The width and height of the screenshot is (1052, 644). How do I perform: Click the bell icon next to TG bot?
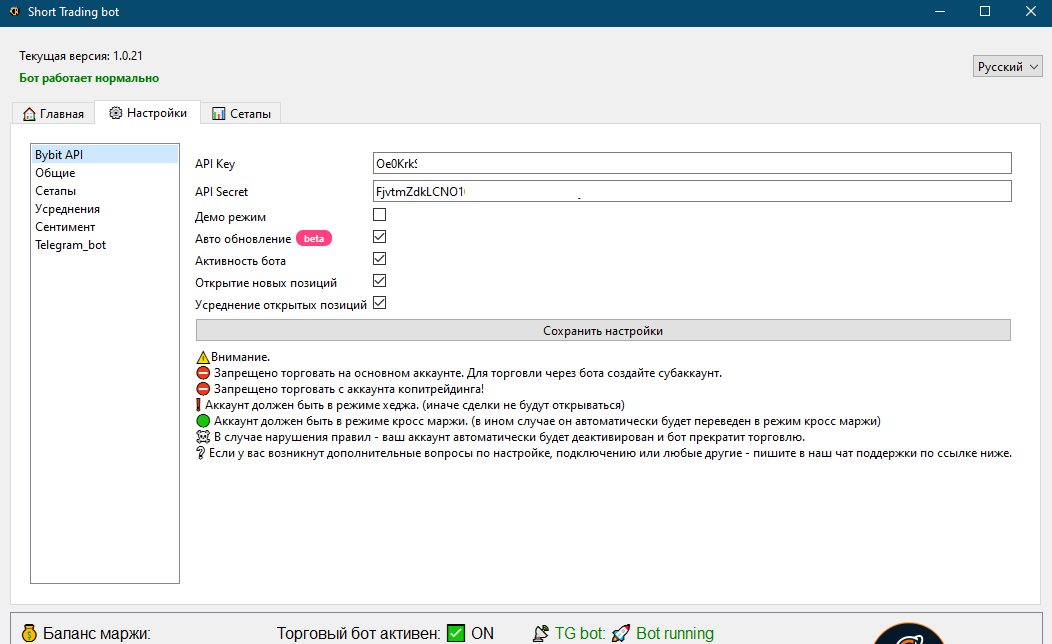tap(541, 633)
